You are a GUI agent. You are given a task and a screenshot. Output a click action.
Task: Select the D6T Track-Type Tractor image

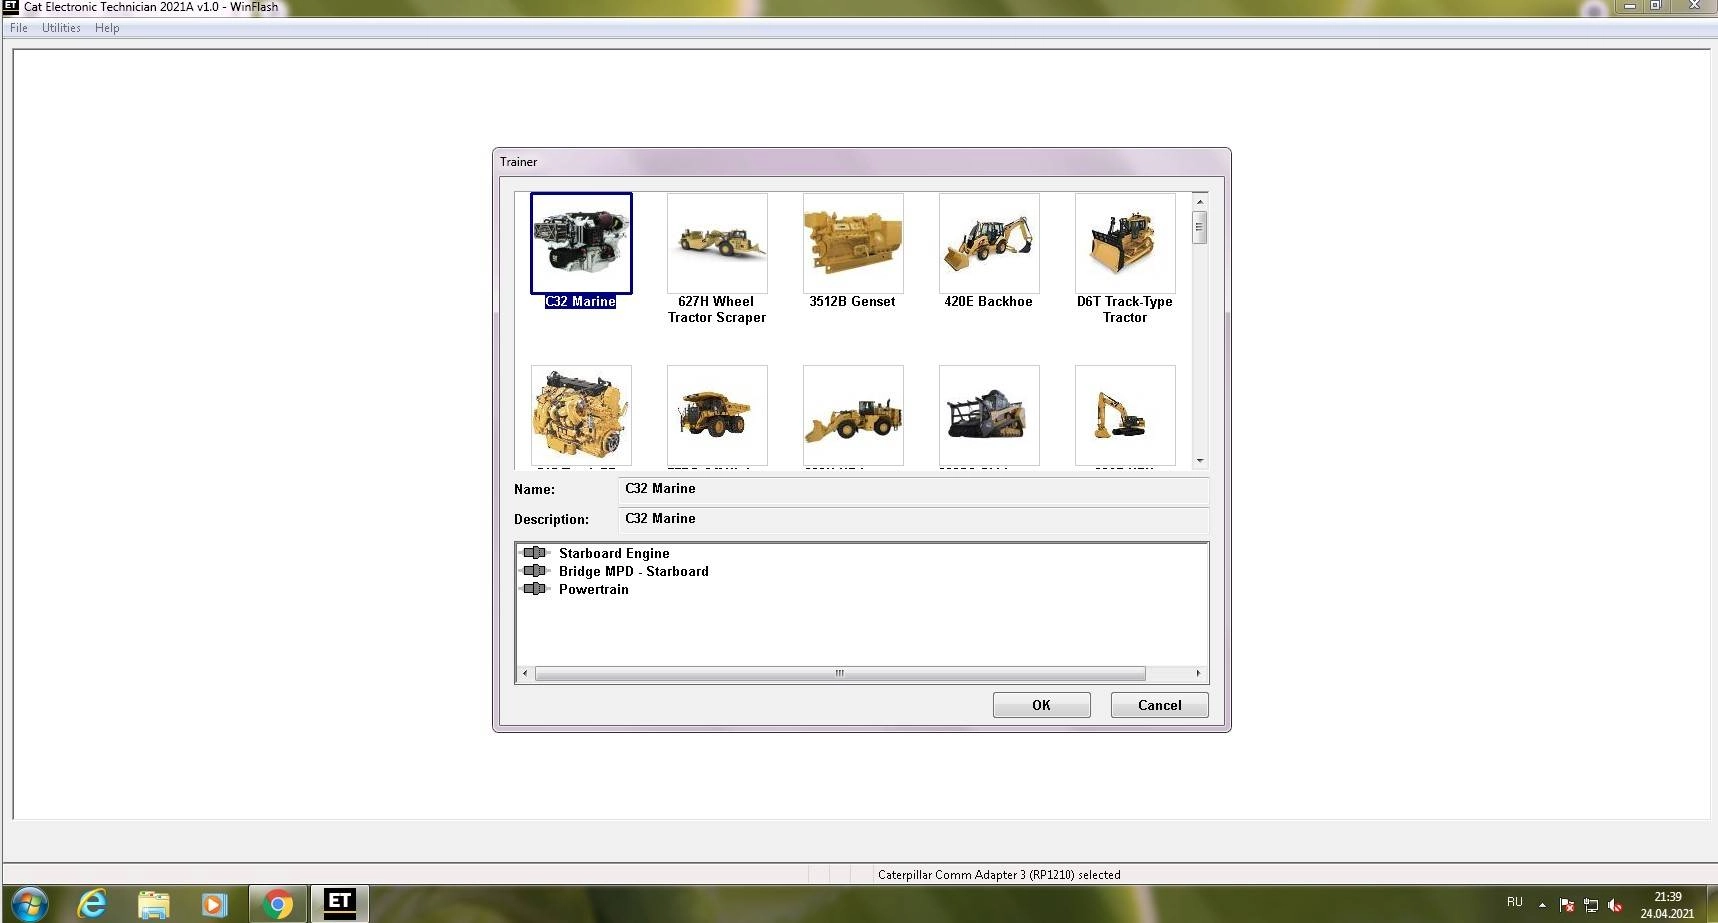(1125, 243)
